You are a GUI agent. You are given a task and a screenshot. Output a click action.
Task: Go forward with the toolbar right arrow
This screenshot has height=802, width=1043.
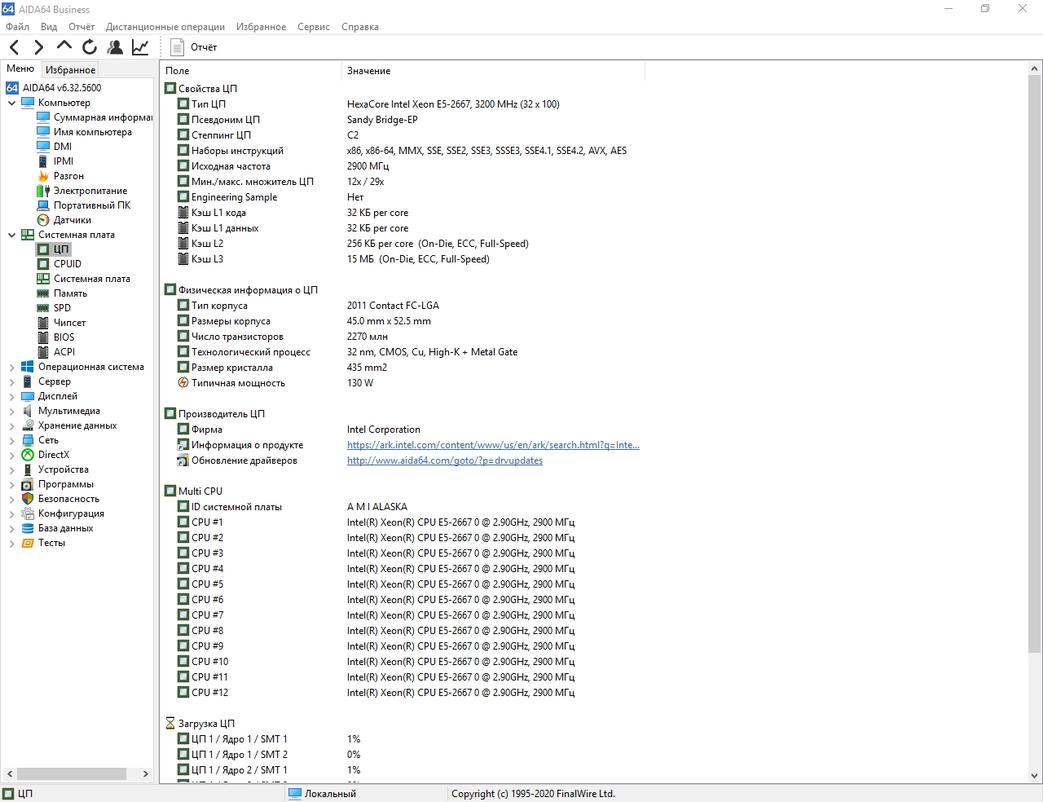coord(39,47)
